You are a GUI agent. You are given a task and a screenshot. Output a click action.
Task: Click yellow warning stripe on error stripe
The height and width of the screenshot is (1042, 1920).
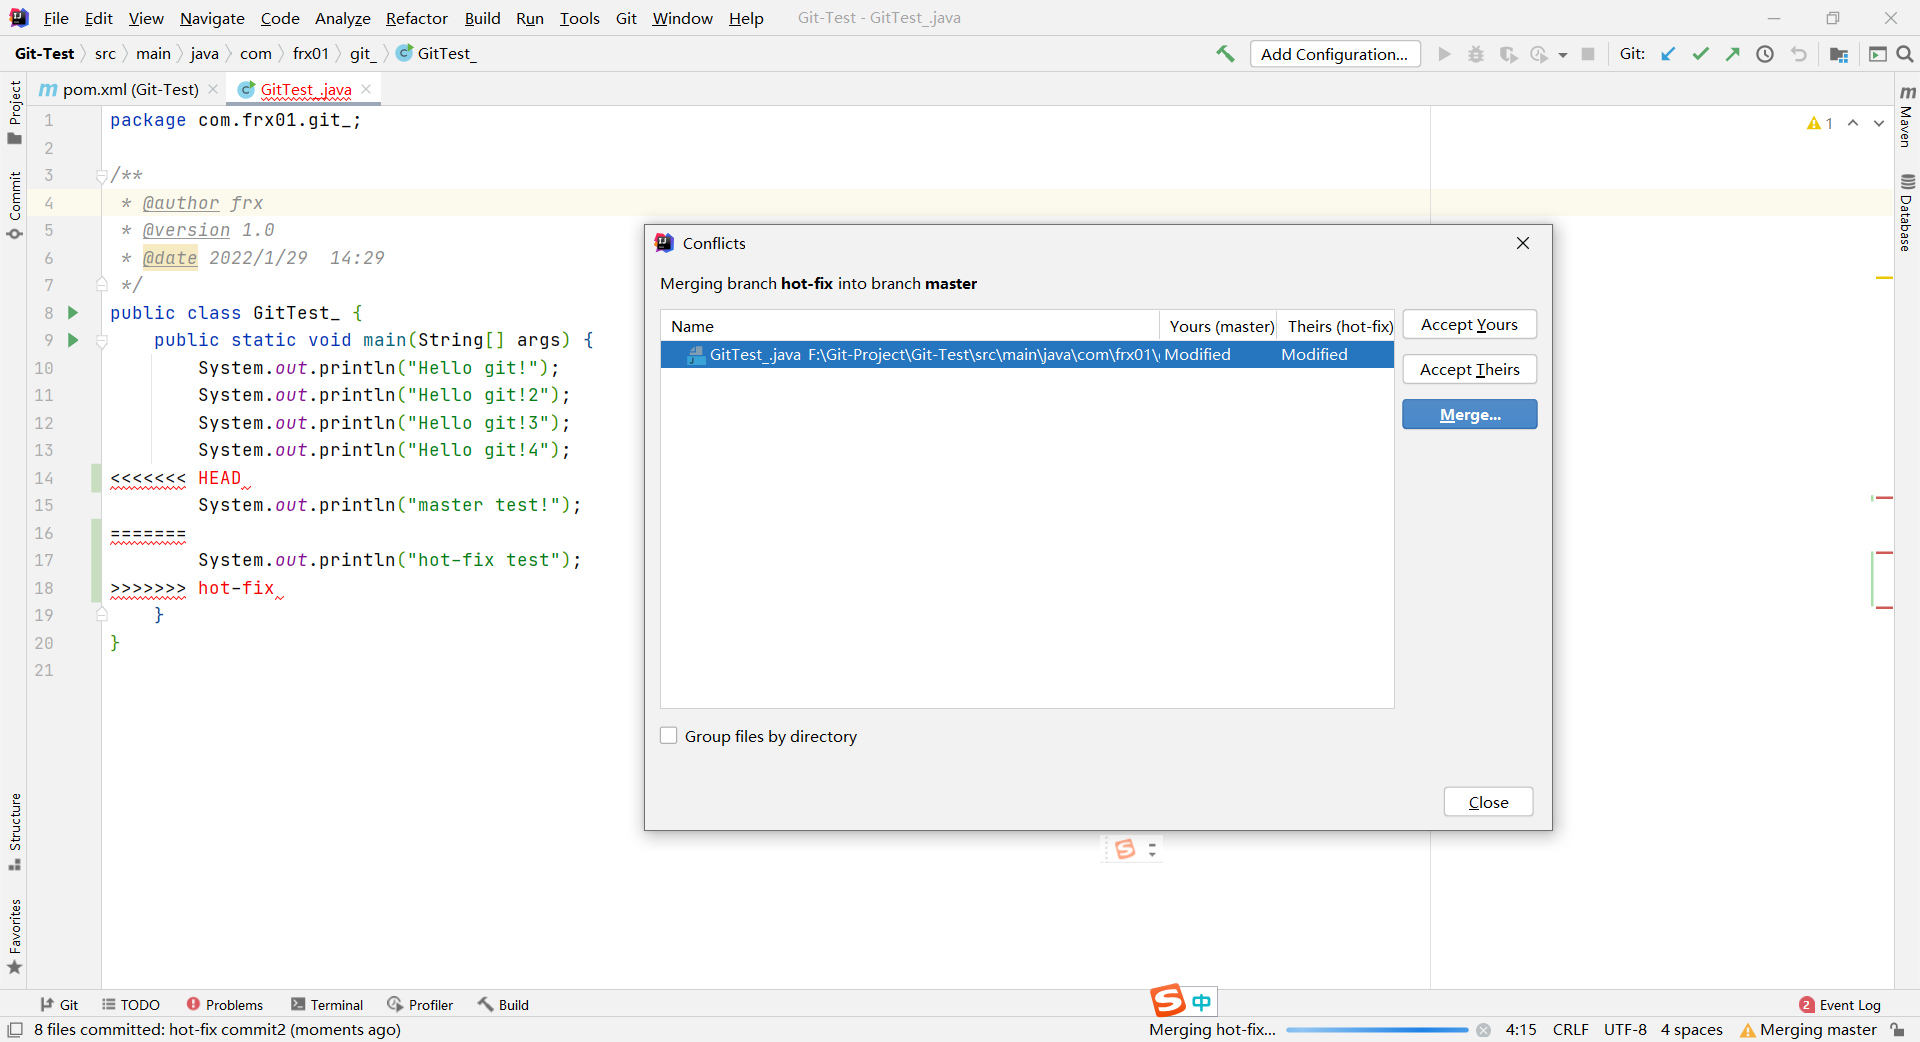click(x=1884, y=278)
